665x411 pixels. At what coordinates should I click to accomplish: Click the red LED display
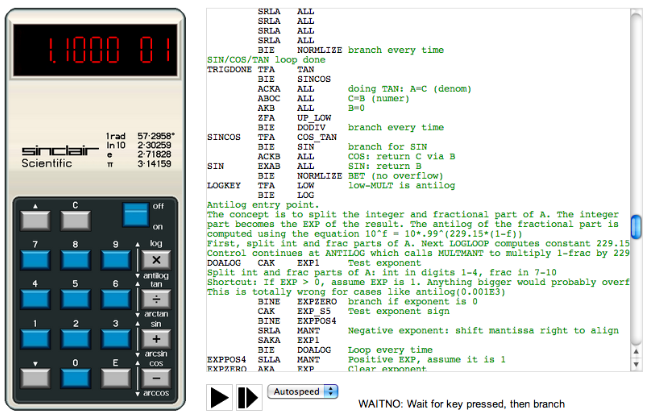[x=95, y=50]
